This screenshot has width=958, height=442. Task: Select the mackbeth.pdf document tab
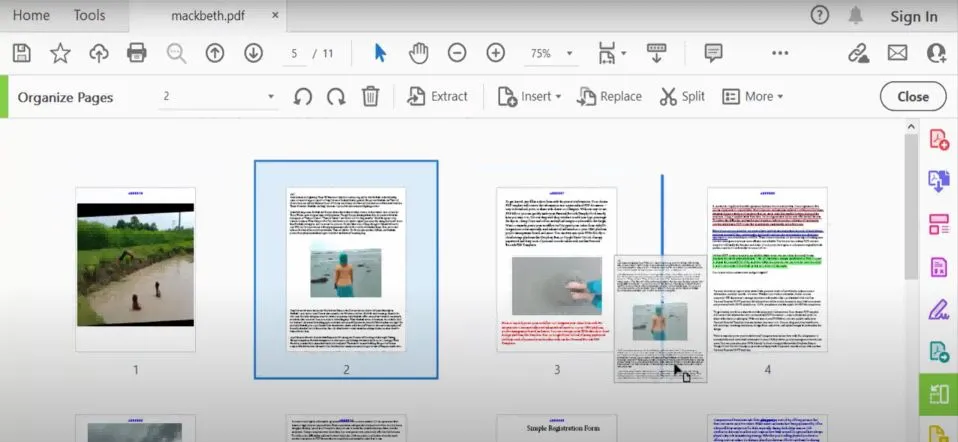[208, 16]
